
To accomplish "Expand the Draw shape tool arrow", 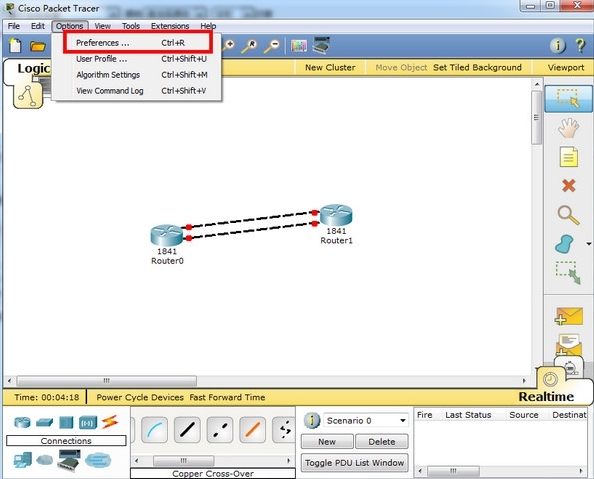I will [589, 244].
